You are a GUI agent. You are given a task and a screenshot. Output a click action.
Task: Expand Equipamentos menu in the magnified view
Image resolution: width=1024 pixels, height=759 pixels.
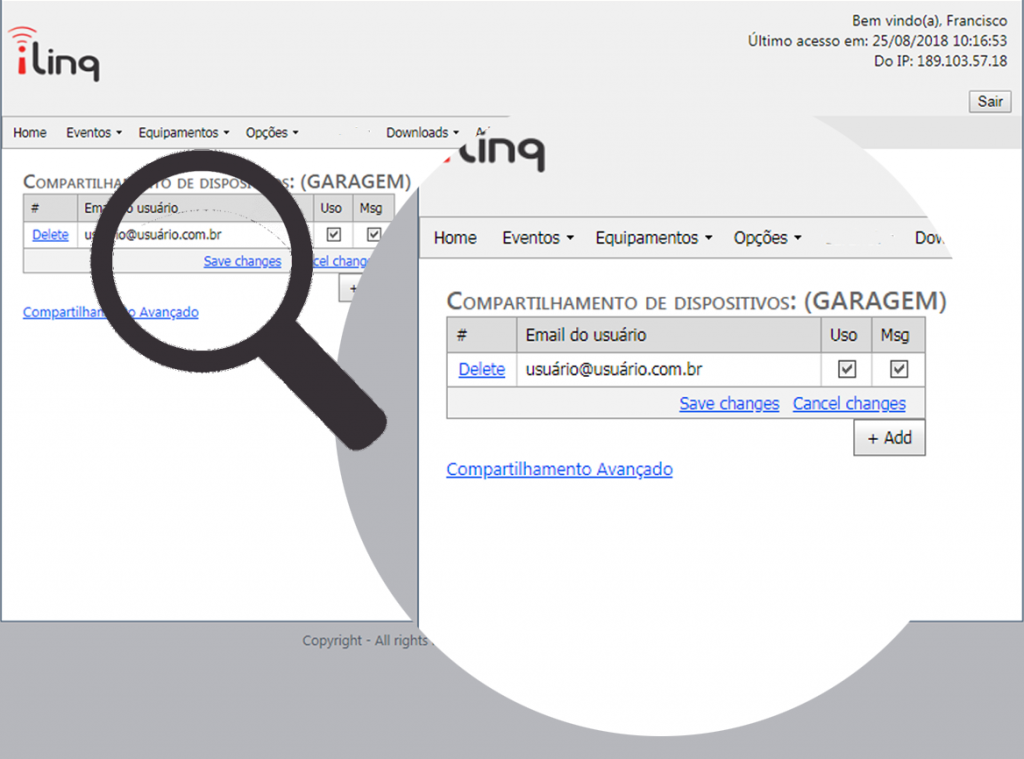click(x=653, y=238)
